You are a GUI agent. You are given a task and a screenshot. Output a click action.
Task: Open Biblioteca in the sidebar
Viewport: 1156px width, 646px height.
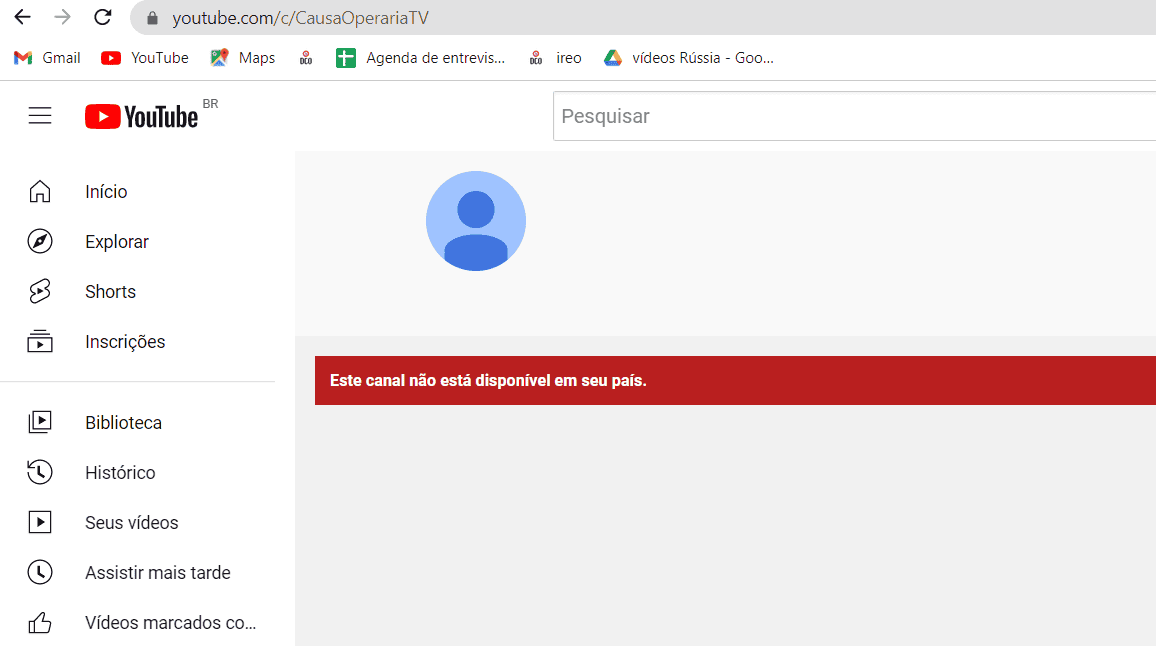pos(123,423)
